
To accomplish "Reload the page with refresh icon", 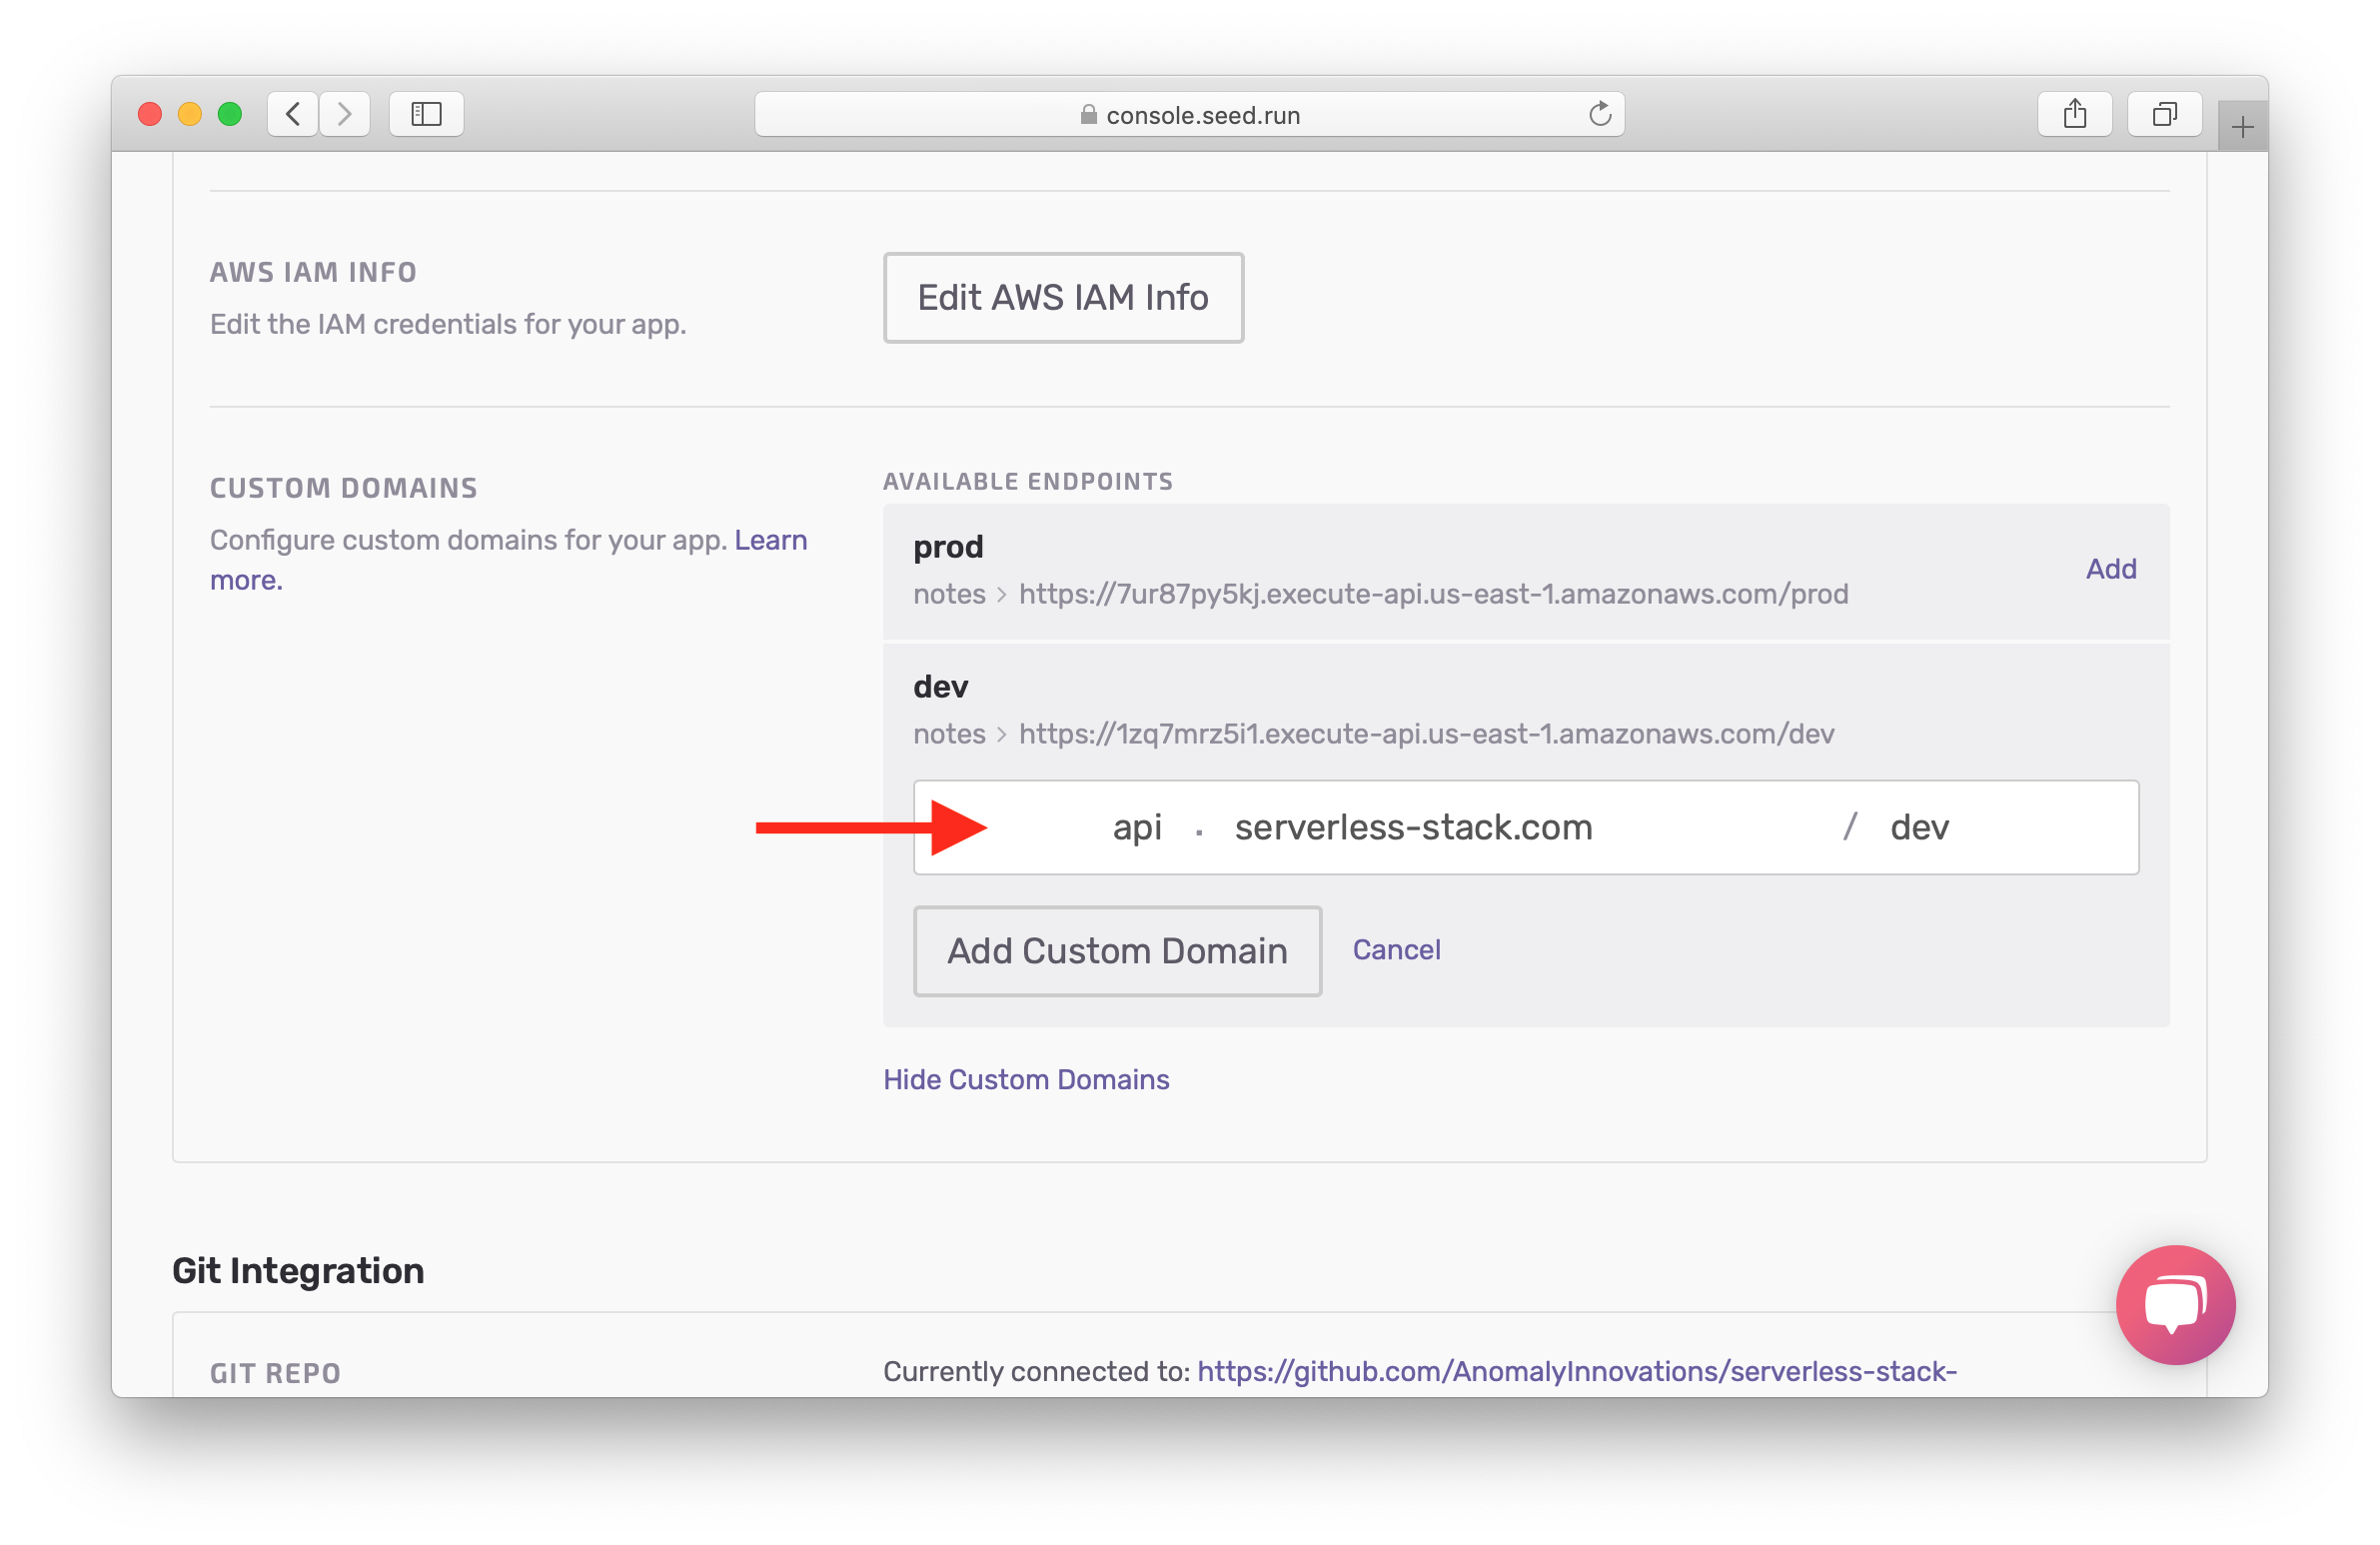I will [1600, 114].
